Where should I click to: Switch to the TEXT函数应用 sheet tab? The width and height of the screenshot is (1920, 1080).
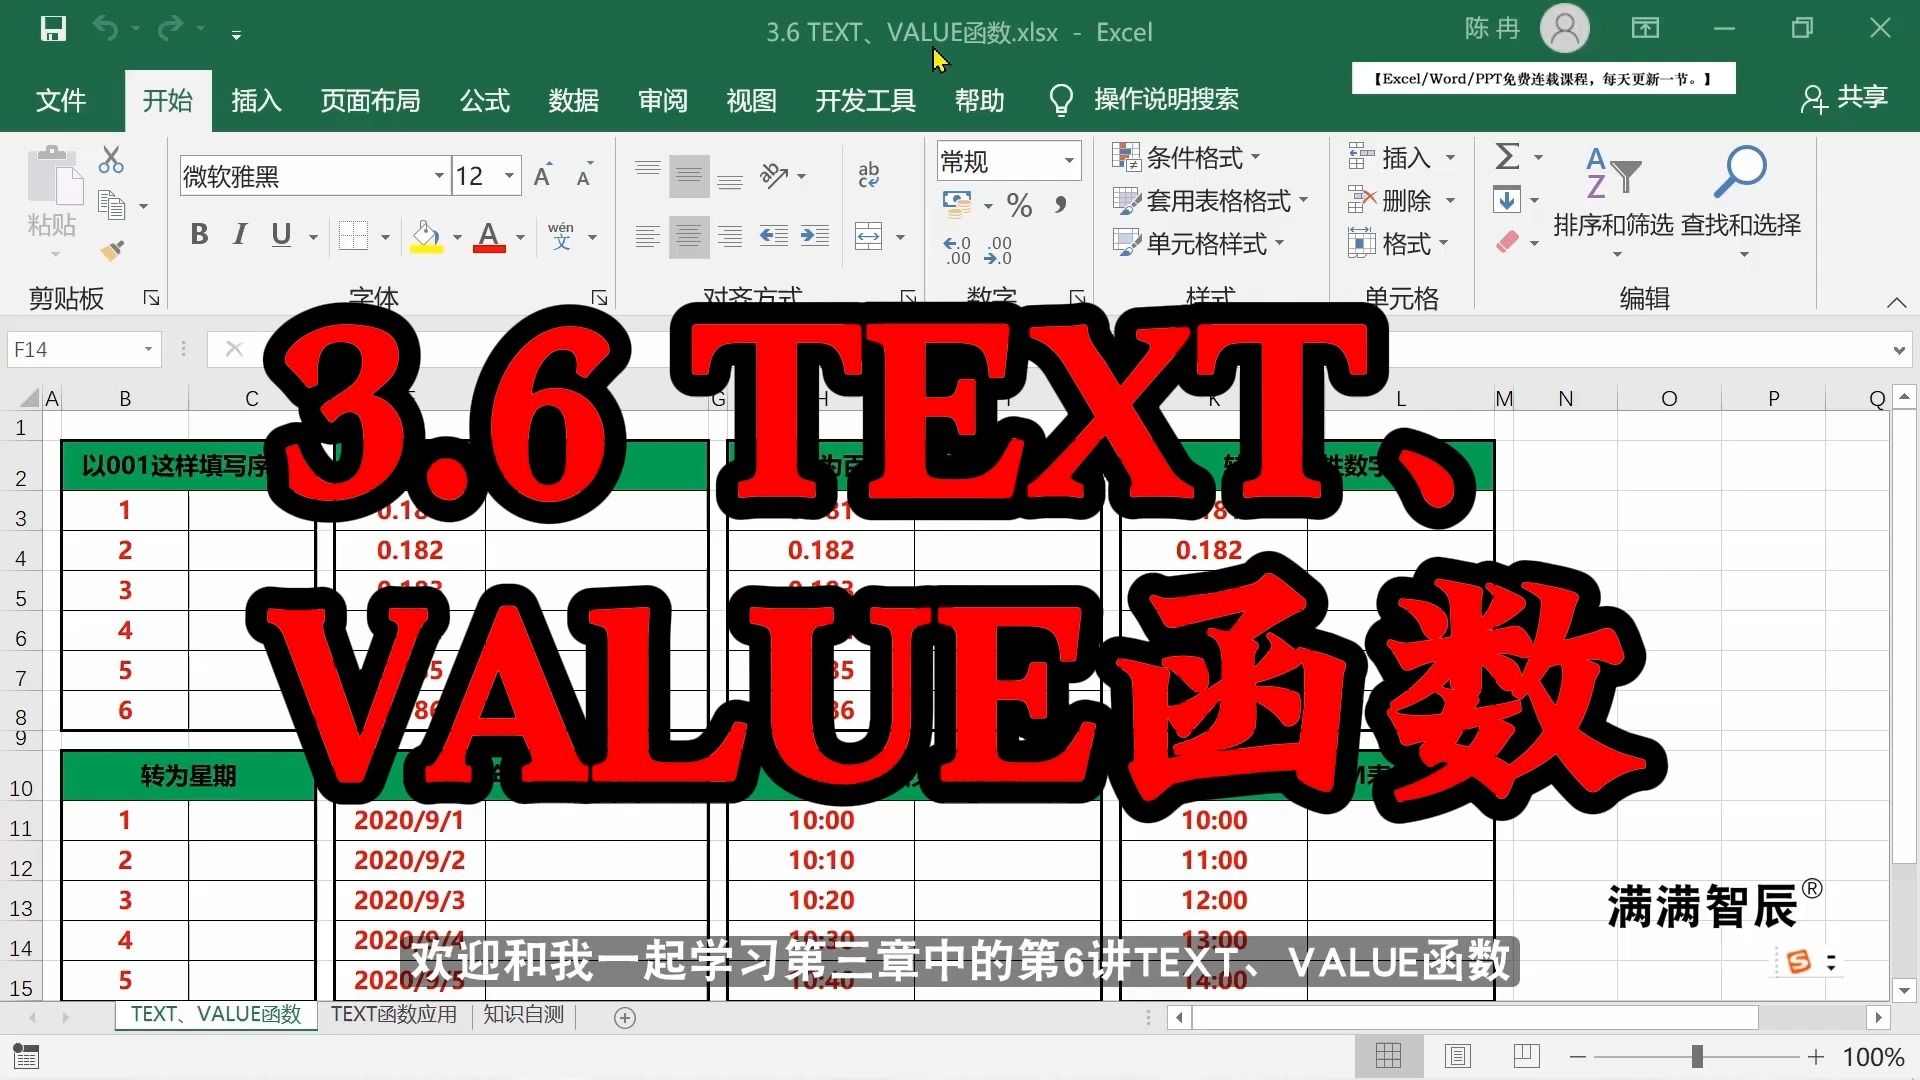[x=394, y=1015]
